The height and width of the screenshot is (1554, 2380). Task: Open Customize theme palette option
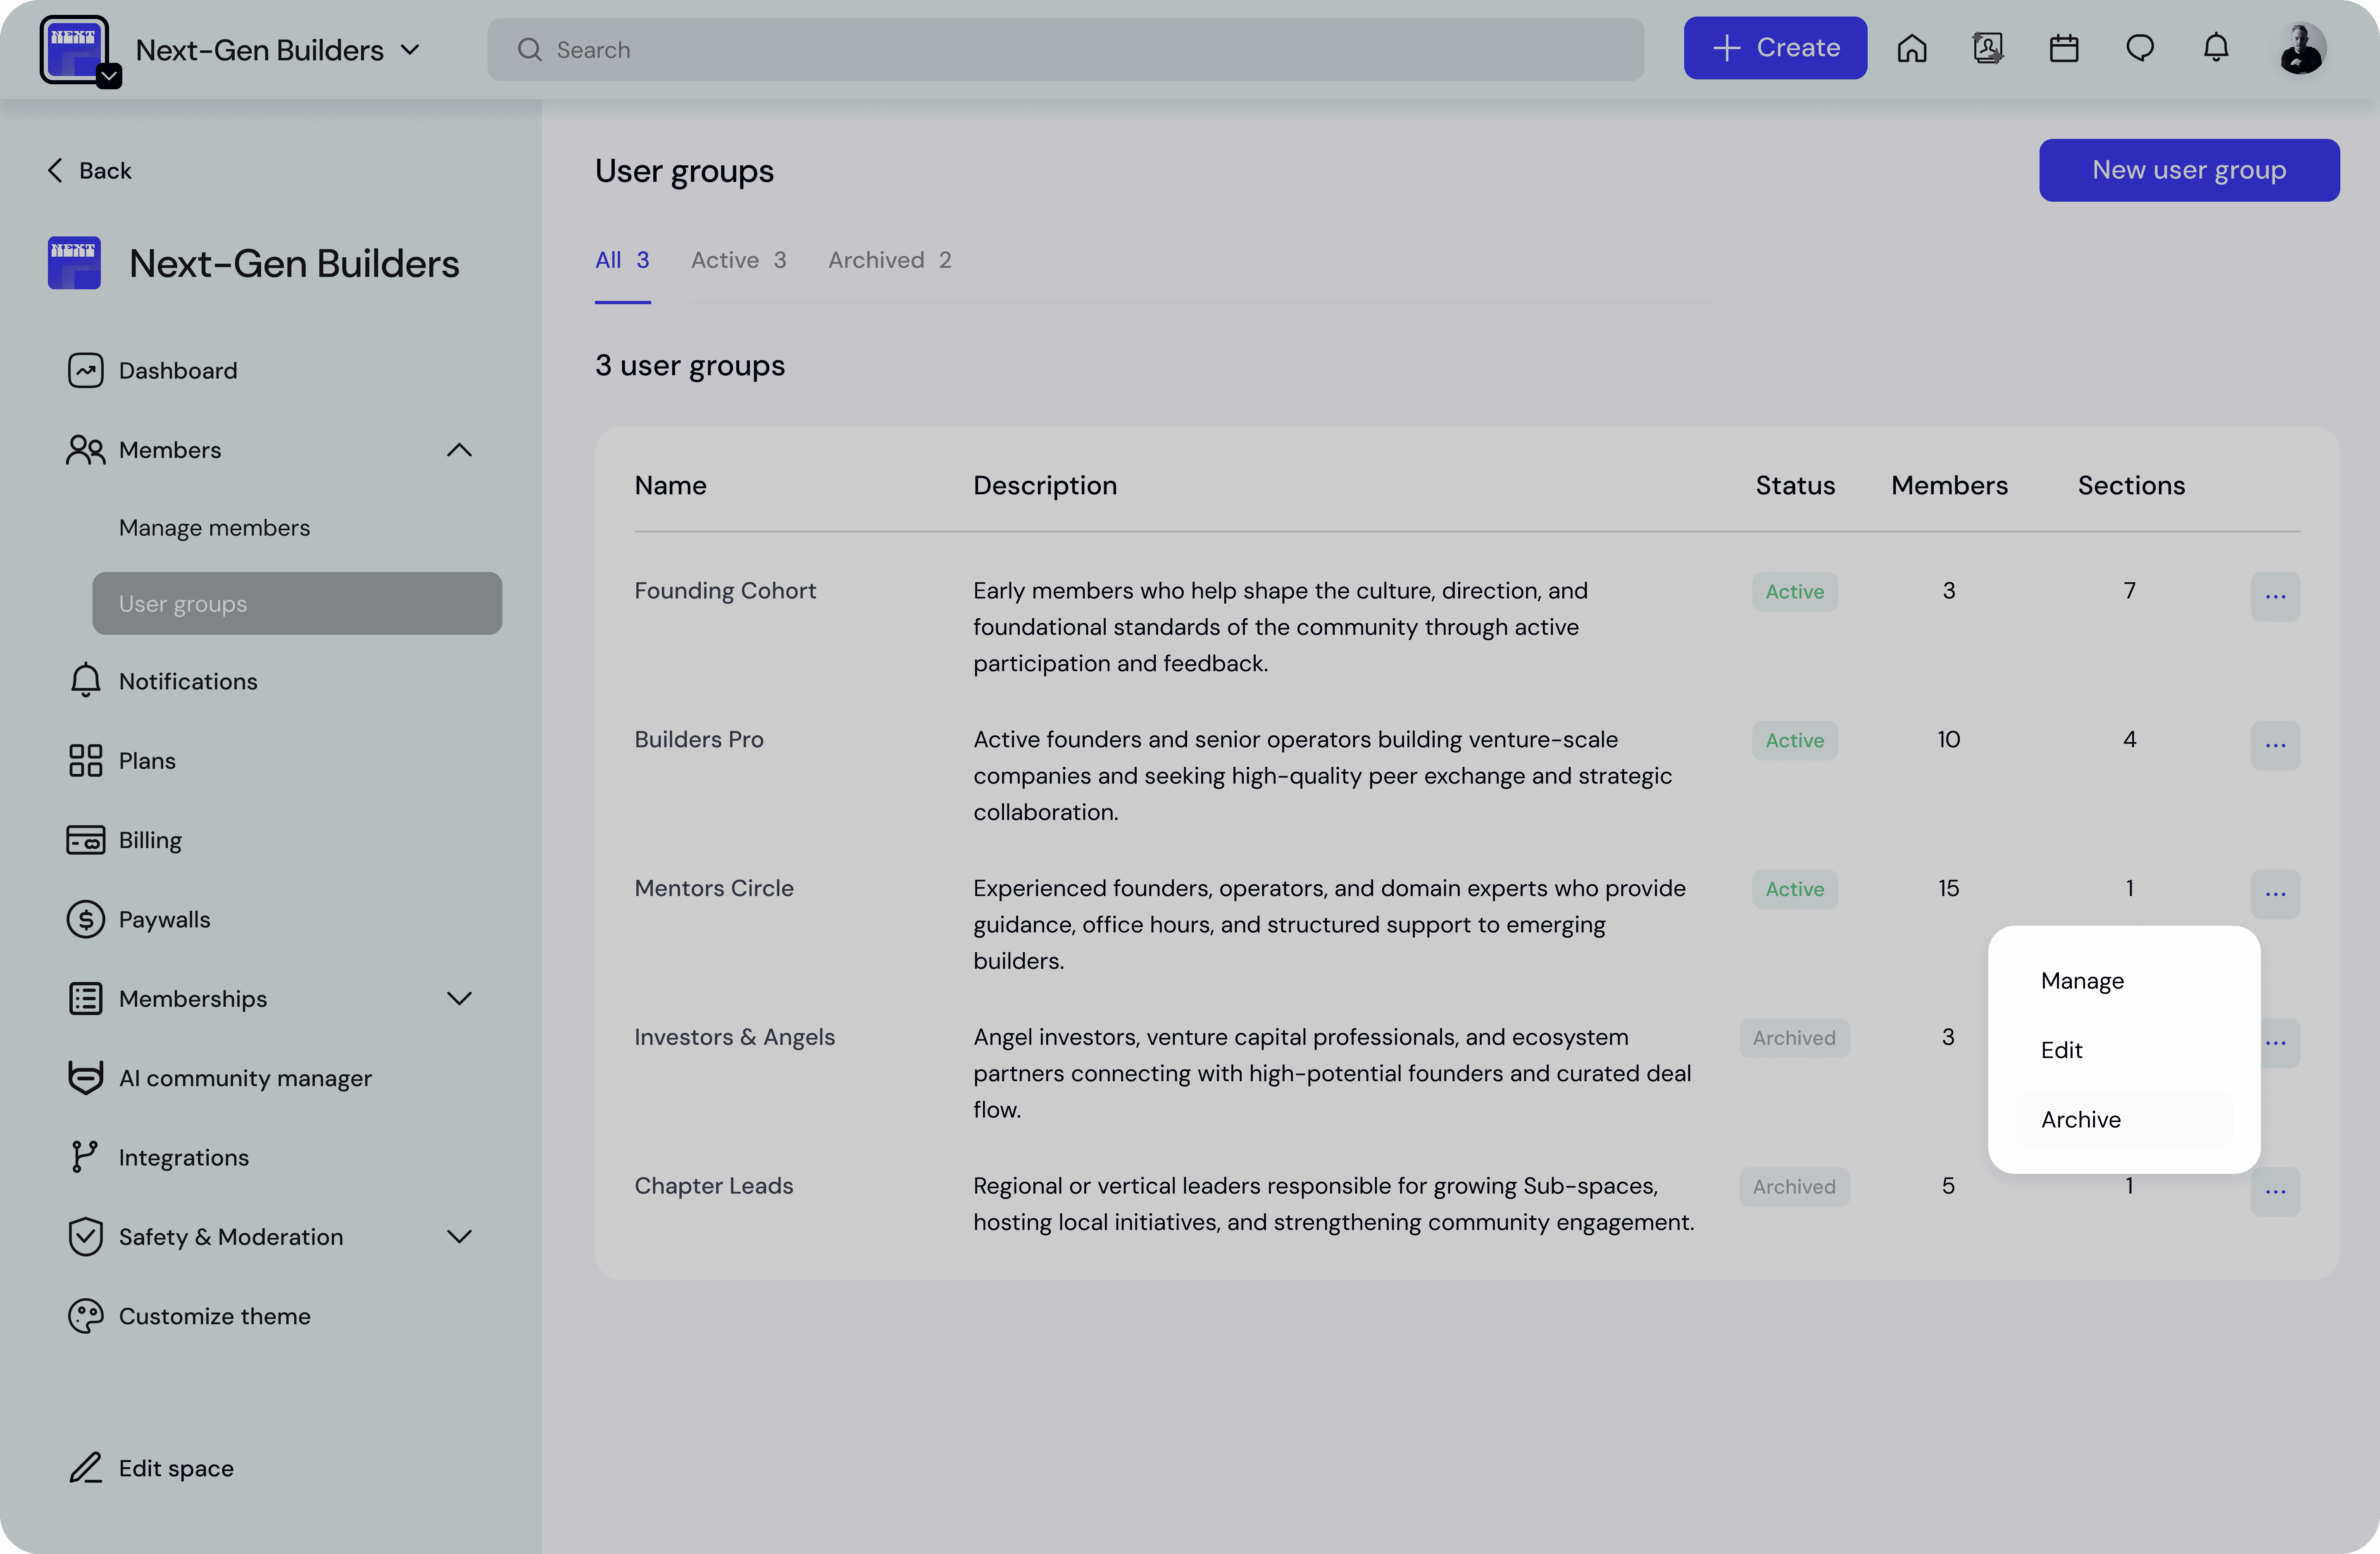[x=214, y=1316]
